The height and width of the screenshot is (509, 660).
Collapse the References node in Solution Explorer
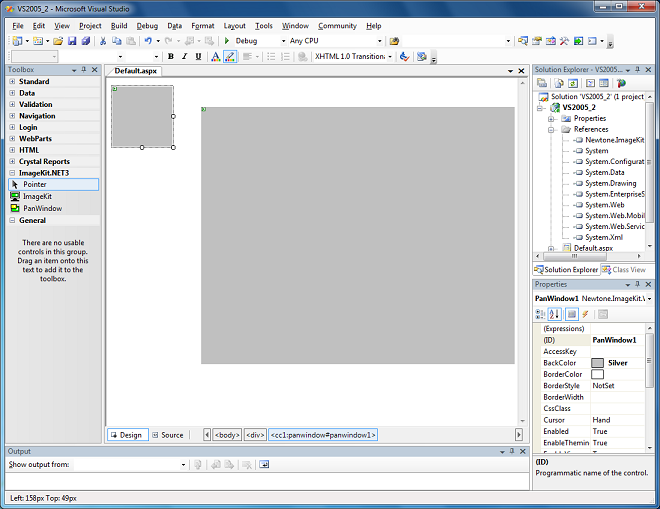click(x=551, y=130)
